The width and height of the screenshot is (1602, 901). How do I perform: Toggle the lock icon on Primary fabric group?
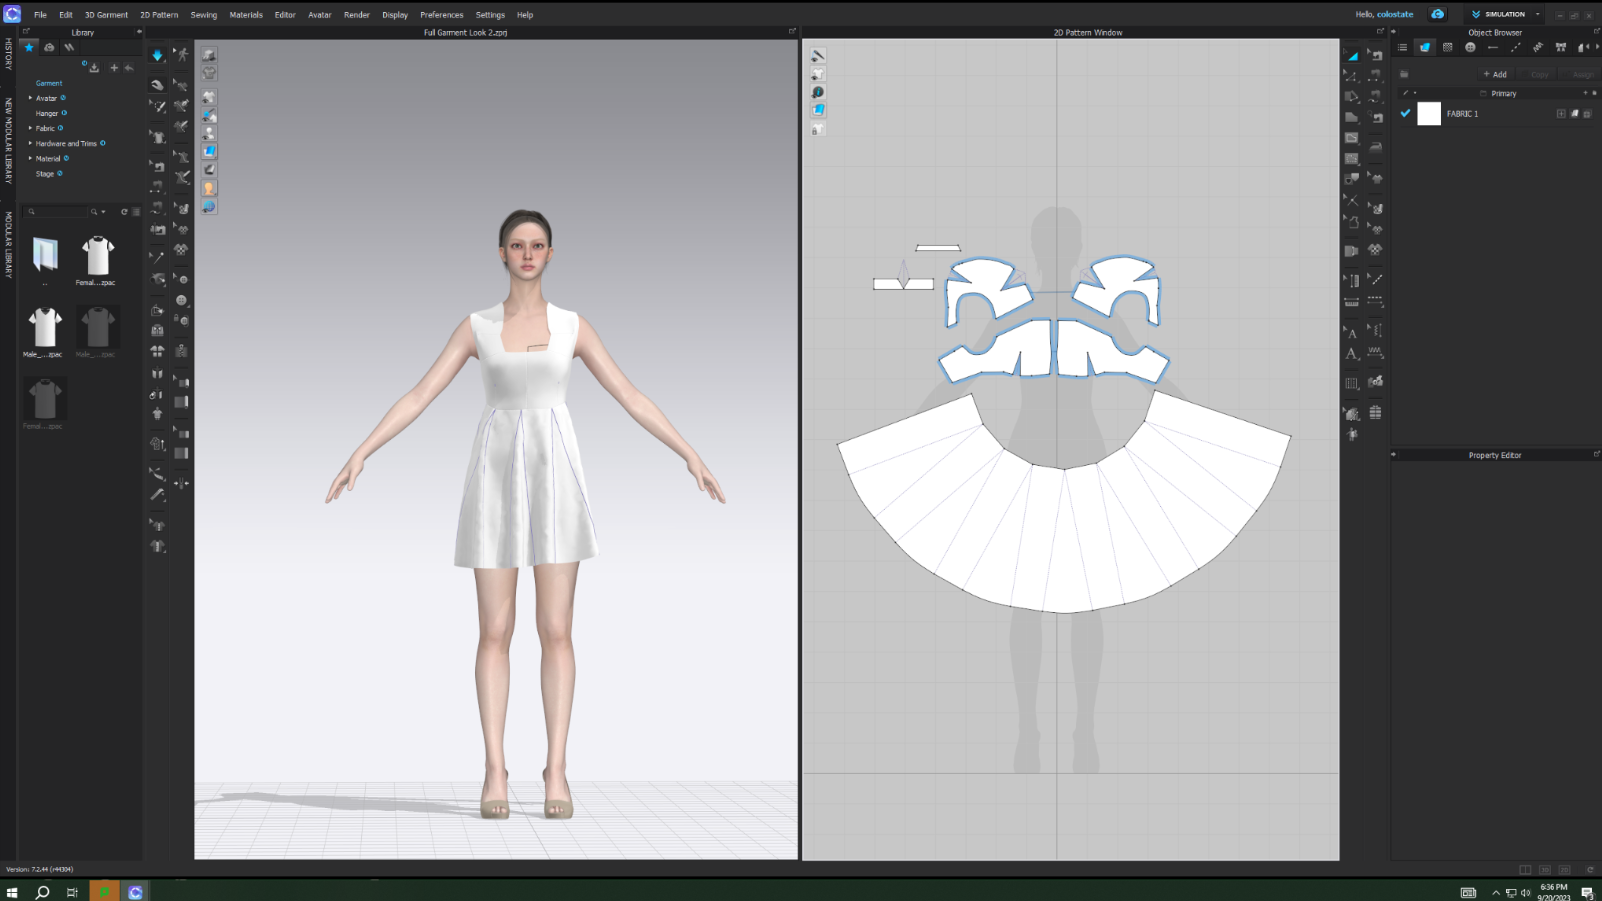tap(1594, 93)
